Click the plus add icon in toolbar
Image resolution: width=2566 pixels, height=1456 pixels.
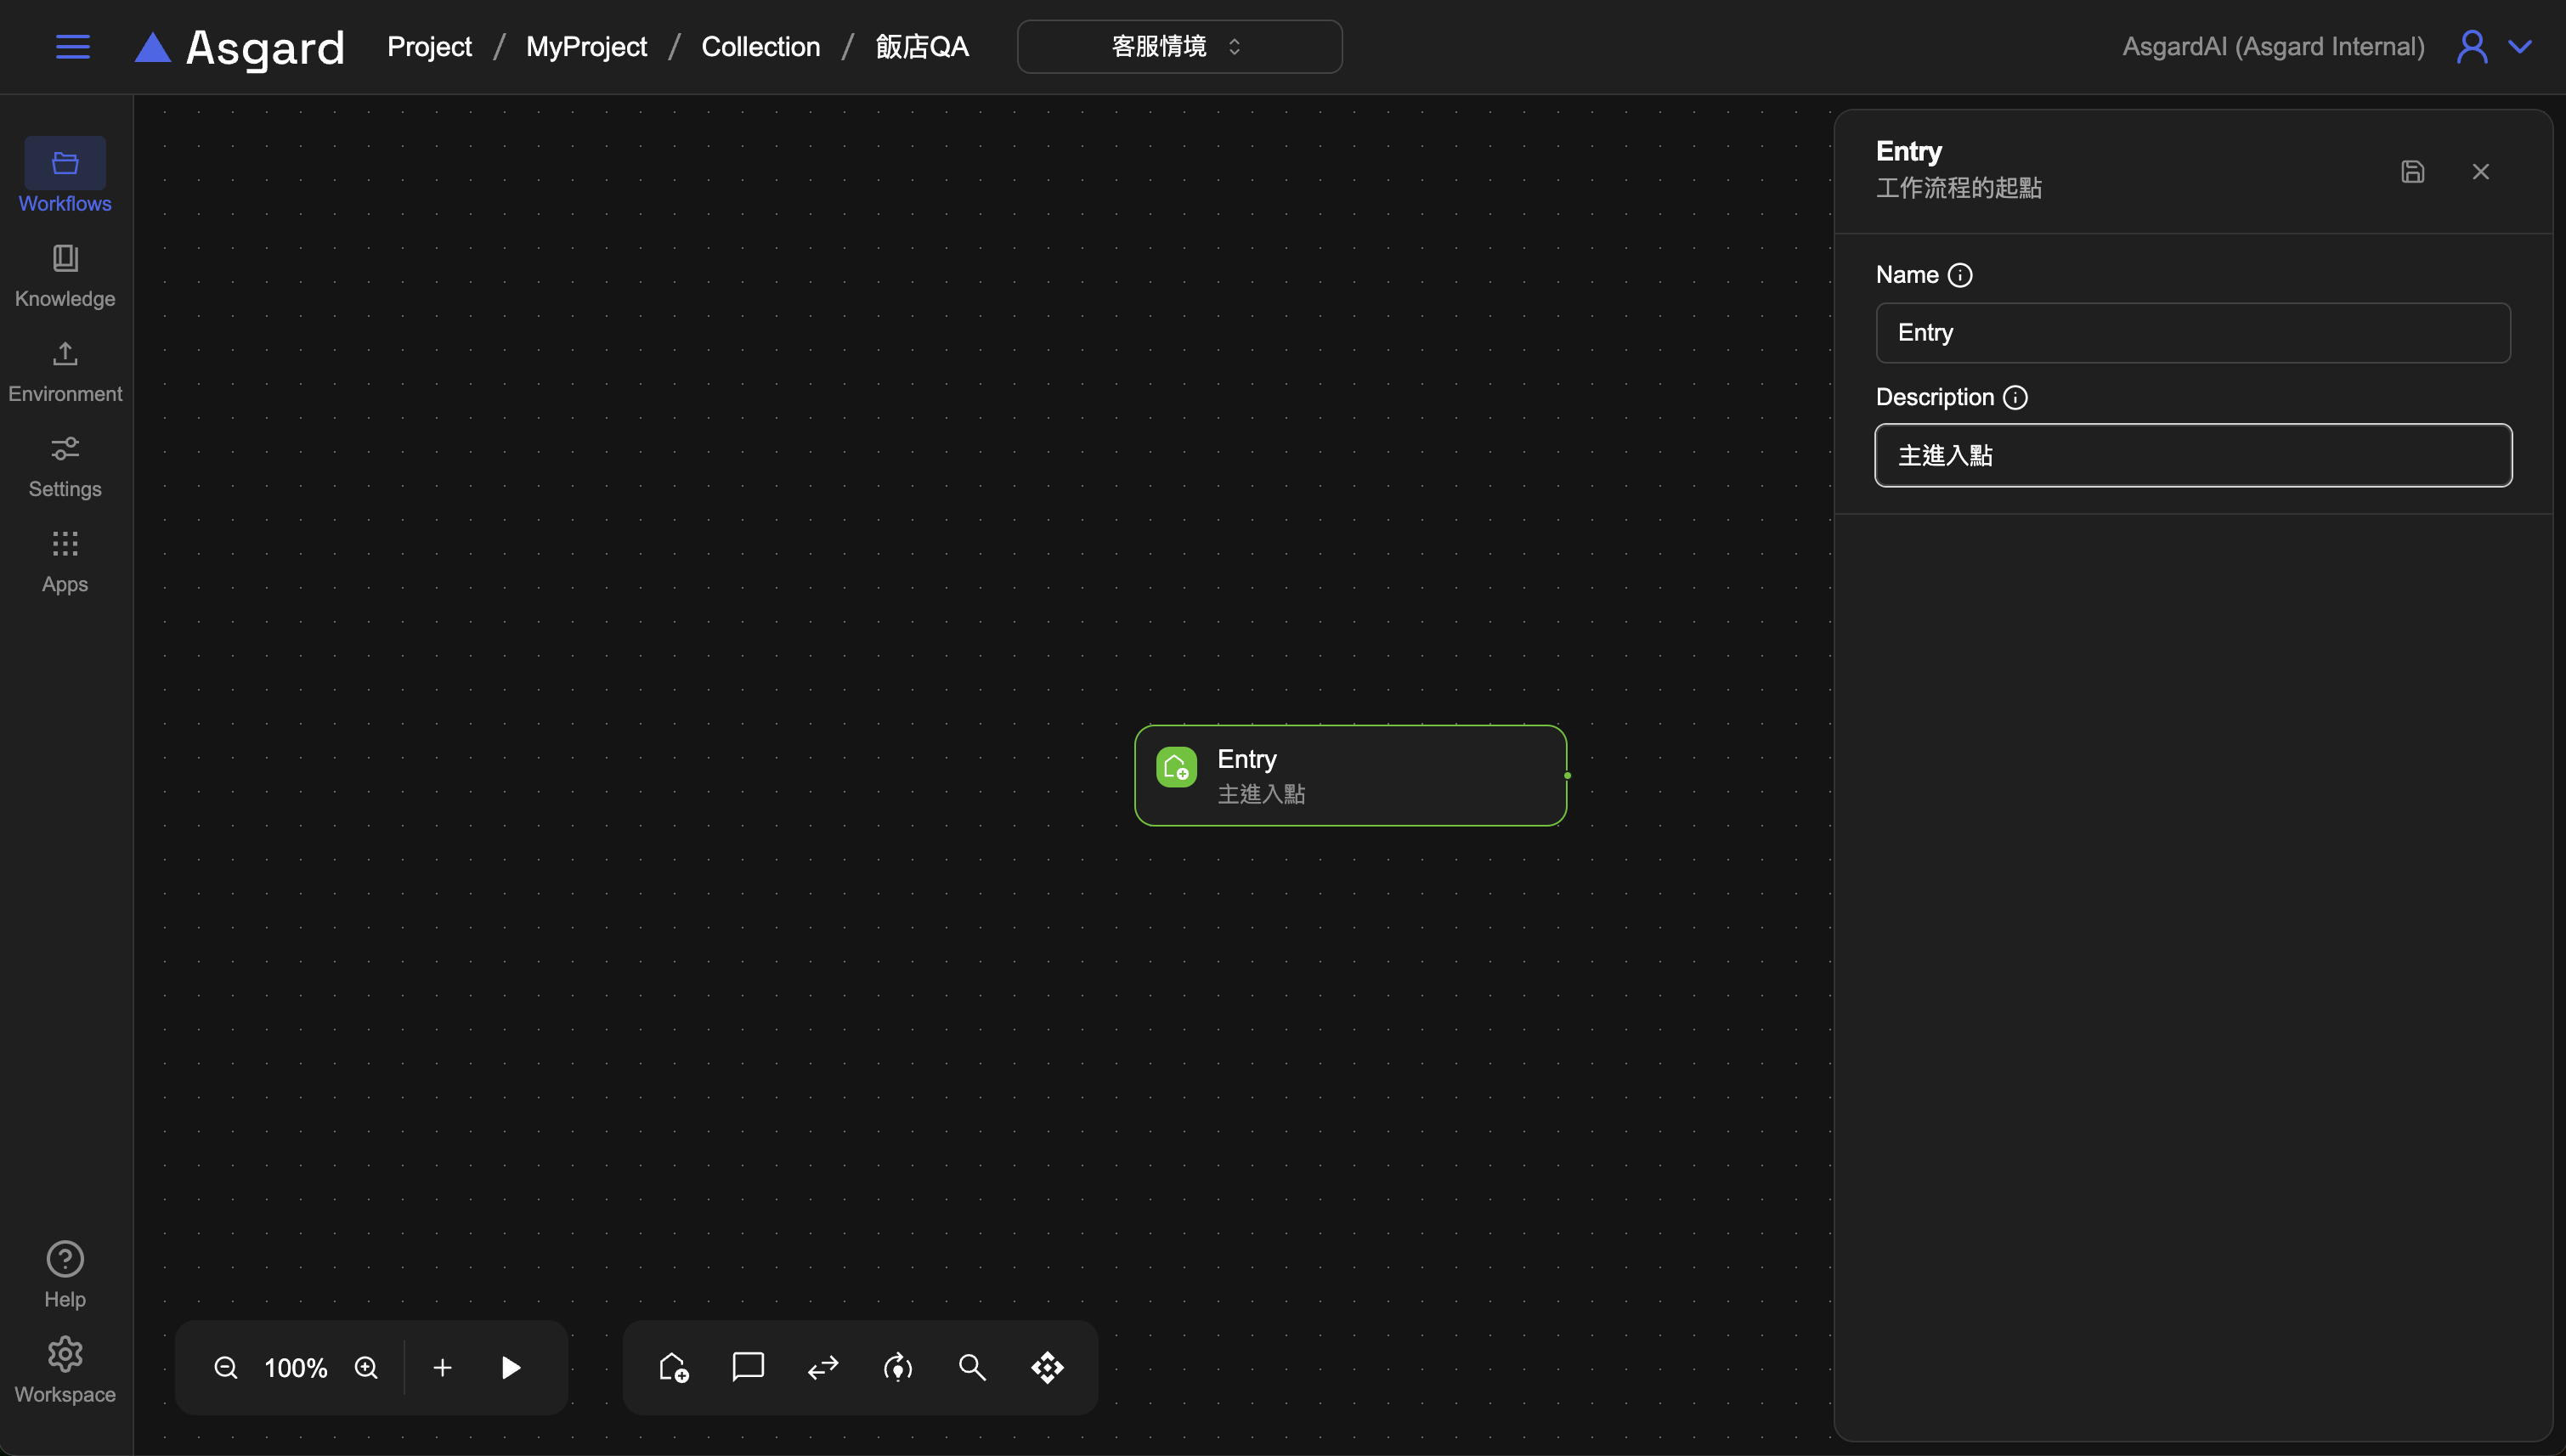pyautogui.click(x=442, y=1367)
